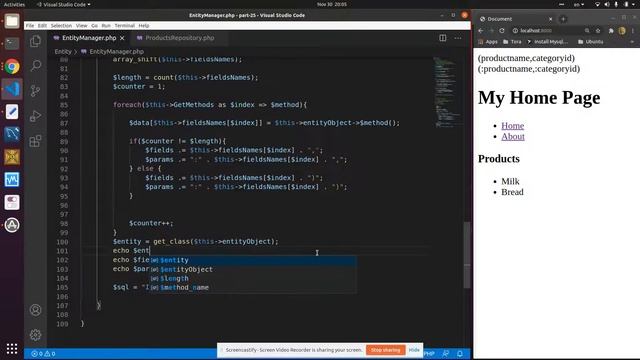The height and width of the screenshot is (360, 640).
Task: Open the Run and Debug view
Action: point(36,116)
